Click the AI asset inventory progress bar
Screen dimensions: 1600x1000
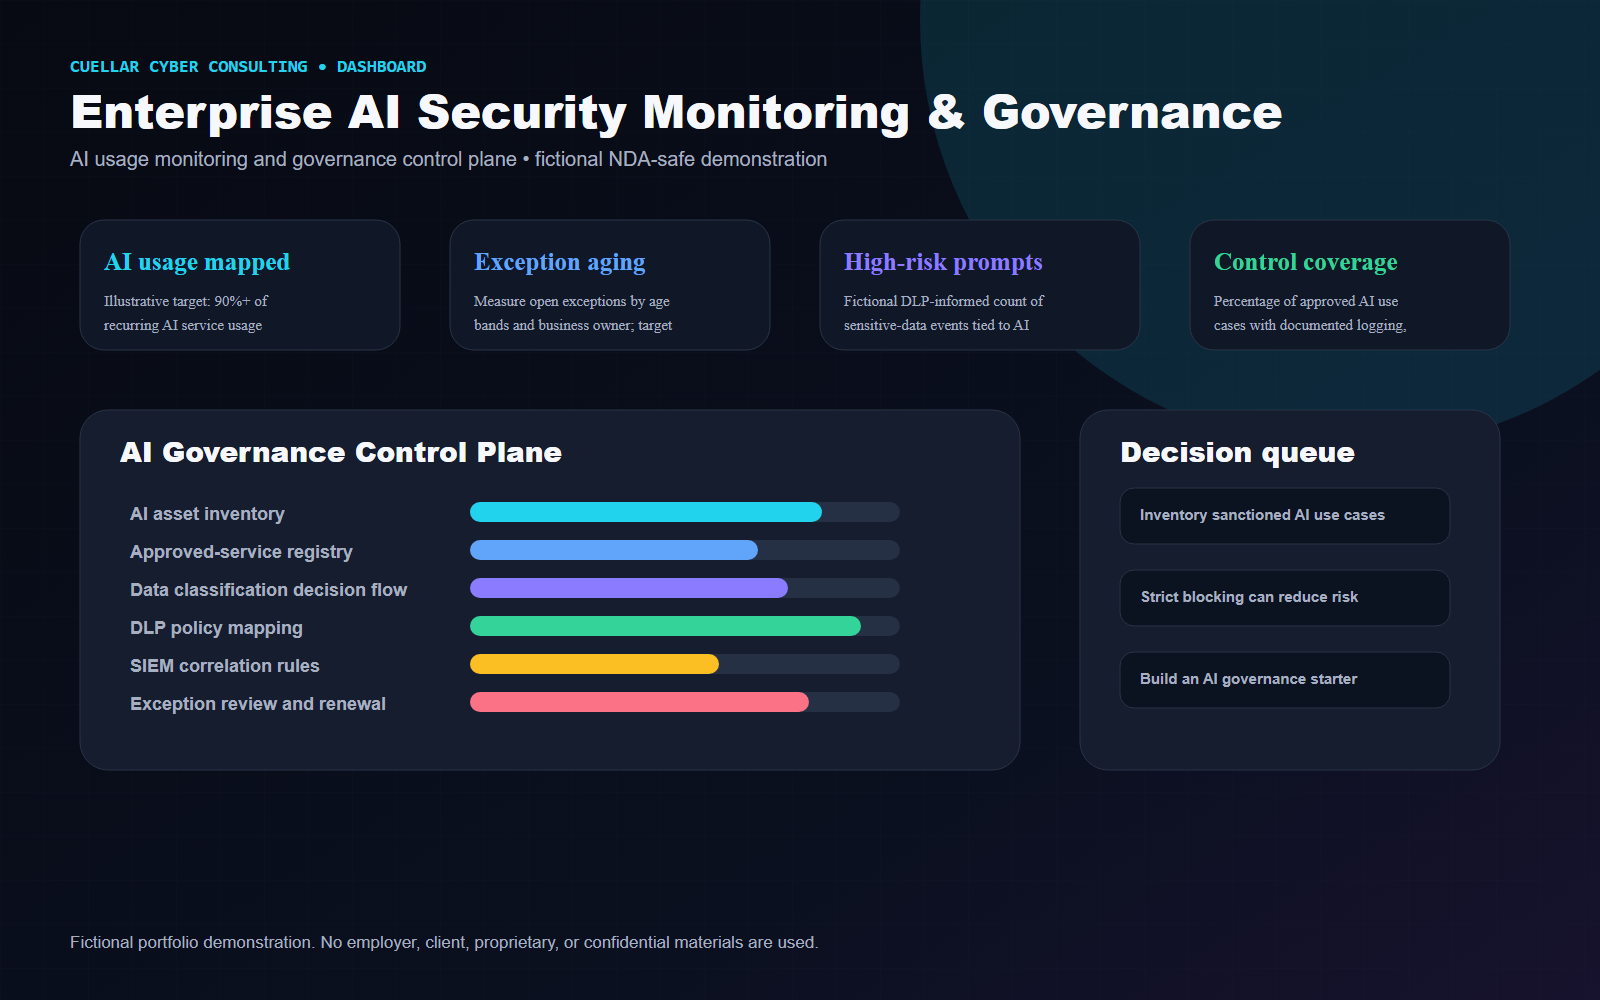tap(685, 512)
